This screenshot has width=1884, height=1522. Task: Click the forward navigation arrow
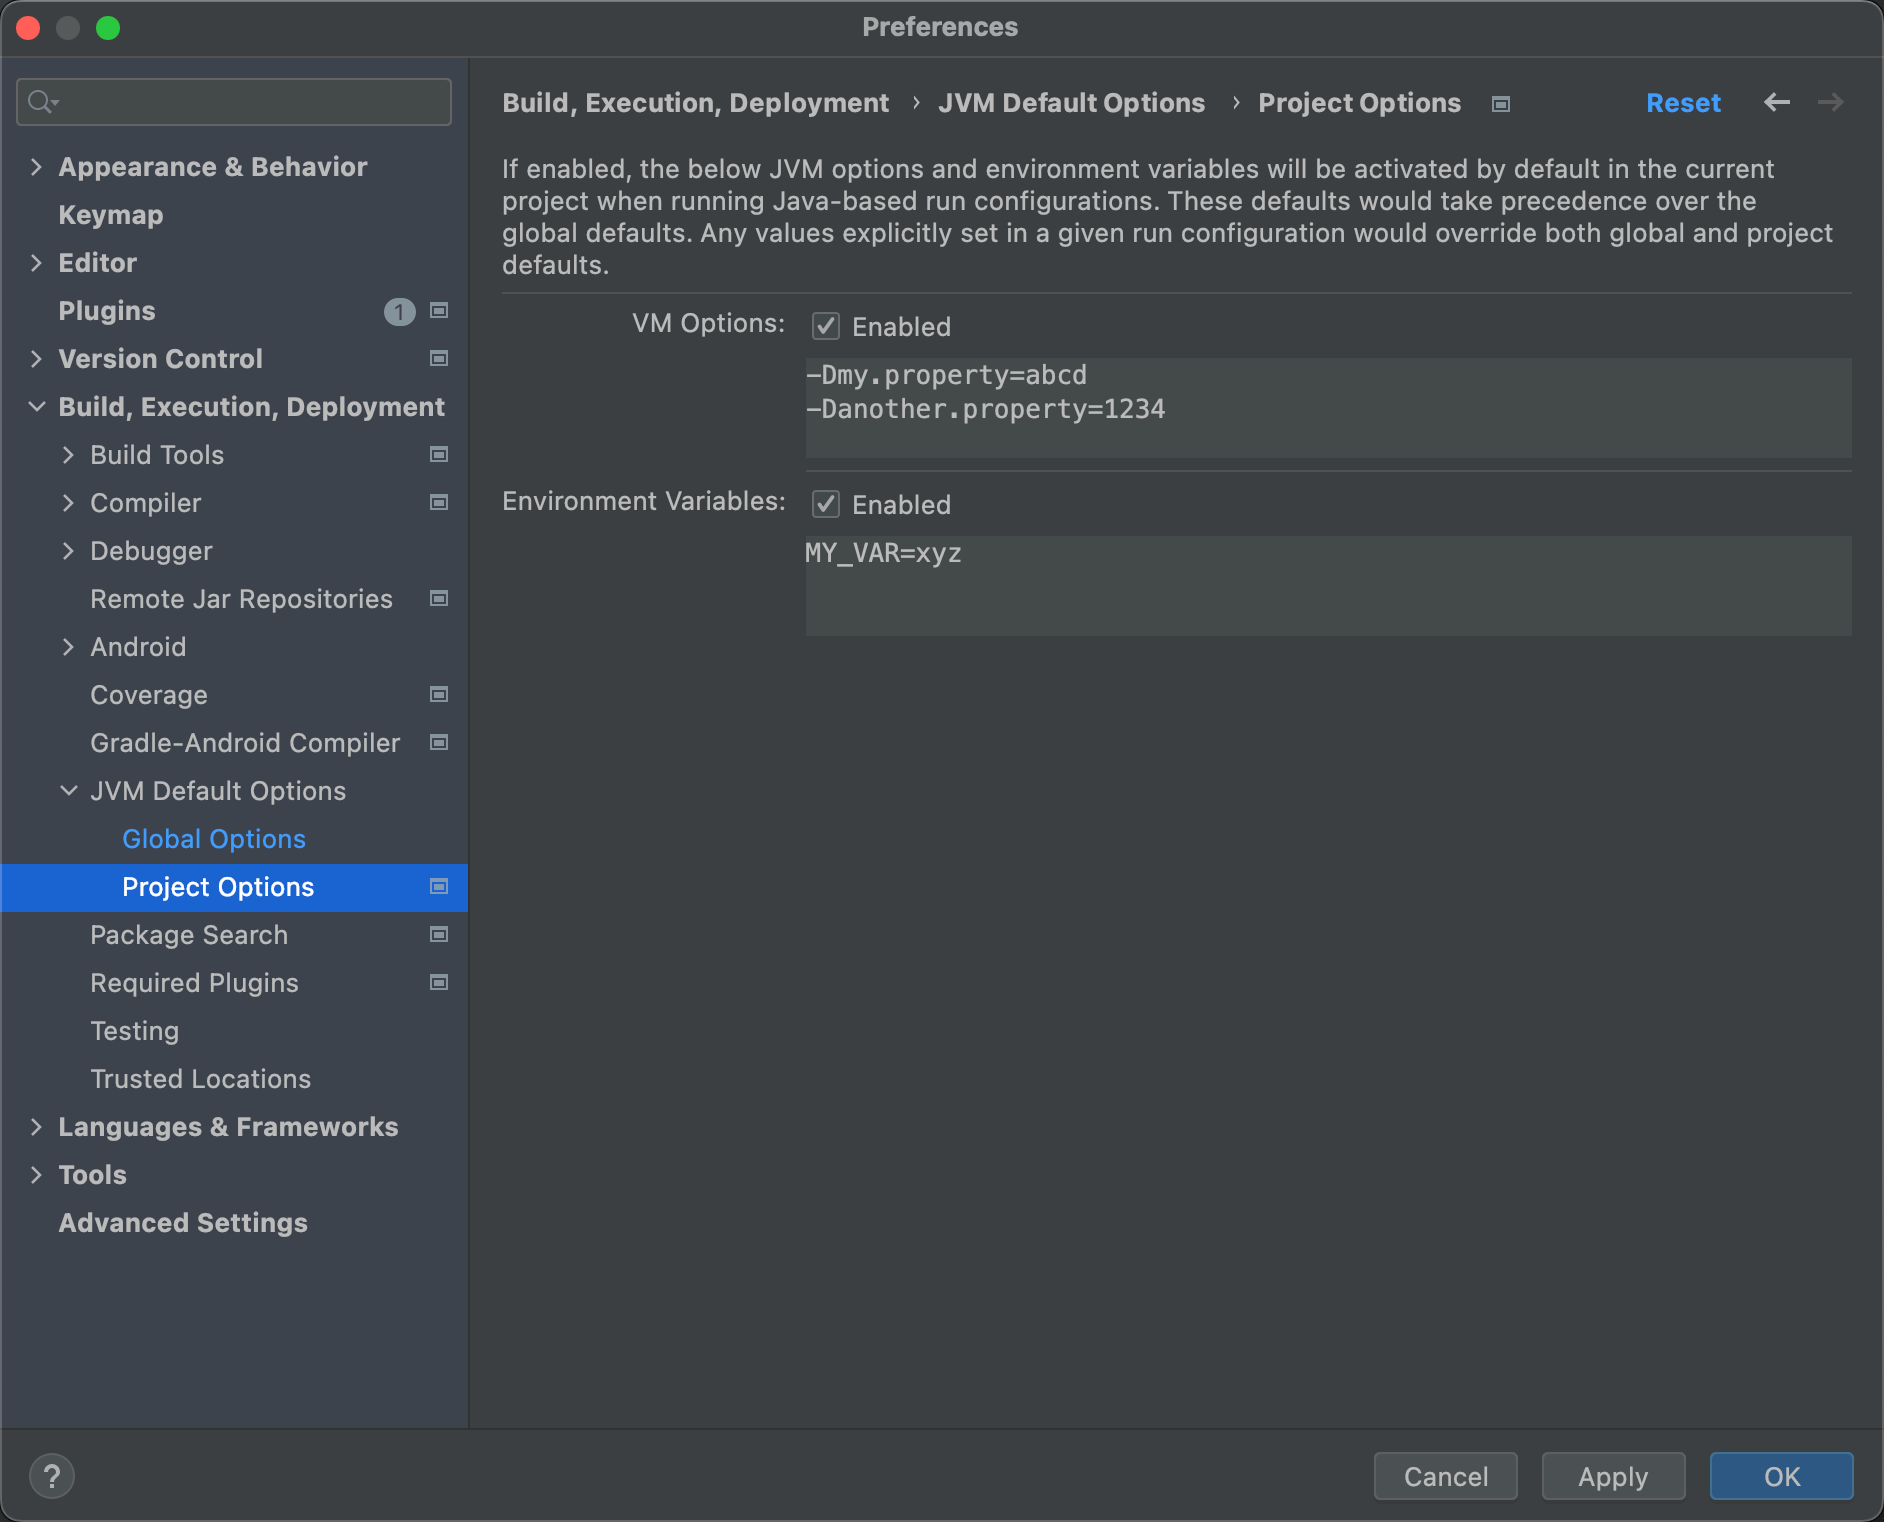pyautogui.click(x=1830, y=102)
